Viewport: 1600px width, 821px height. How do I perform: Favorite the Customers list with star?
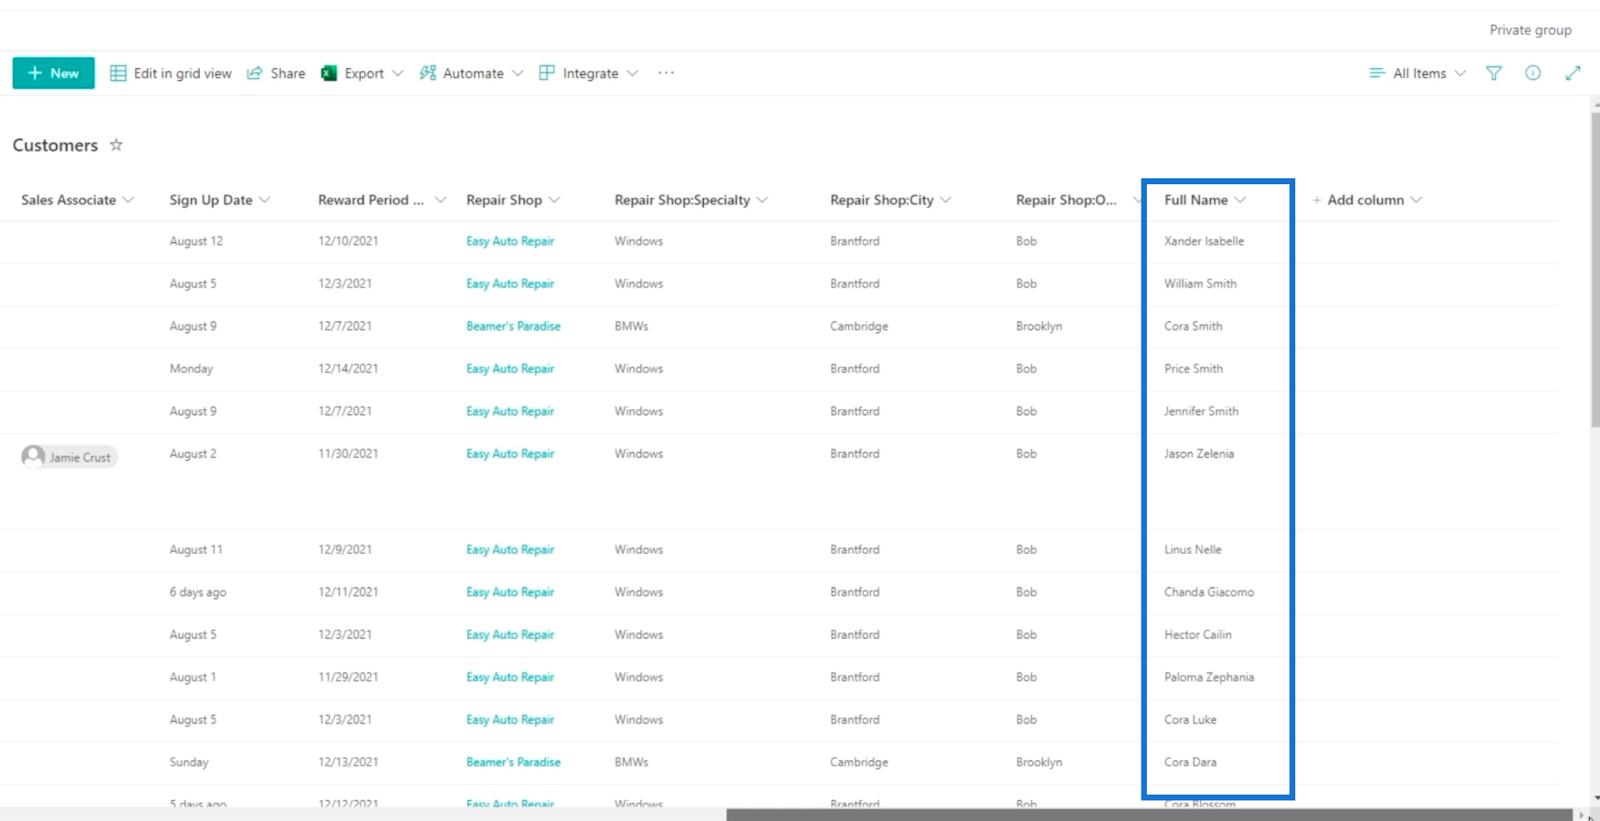(x=116, y=145)
